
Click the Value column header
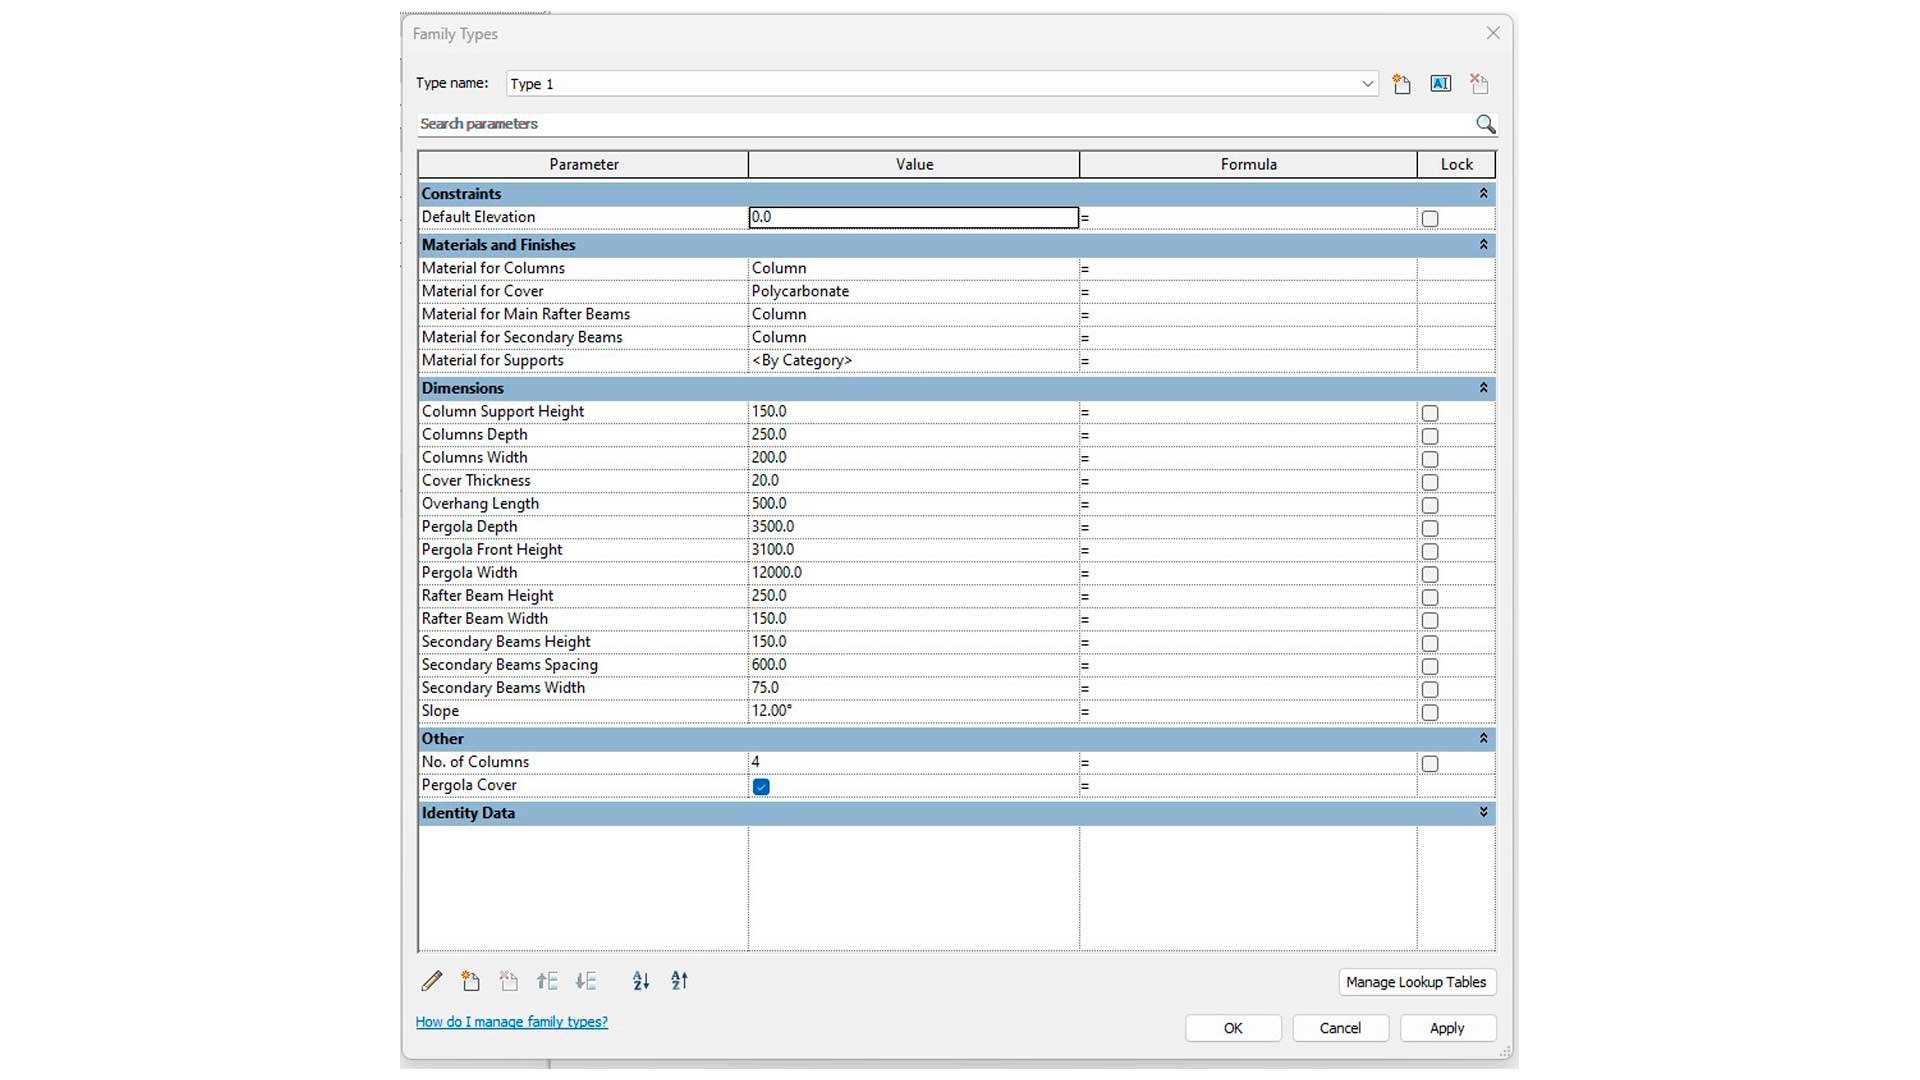pos(914,164)
